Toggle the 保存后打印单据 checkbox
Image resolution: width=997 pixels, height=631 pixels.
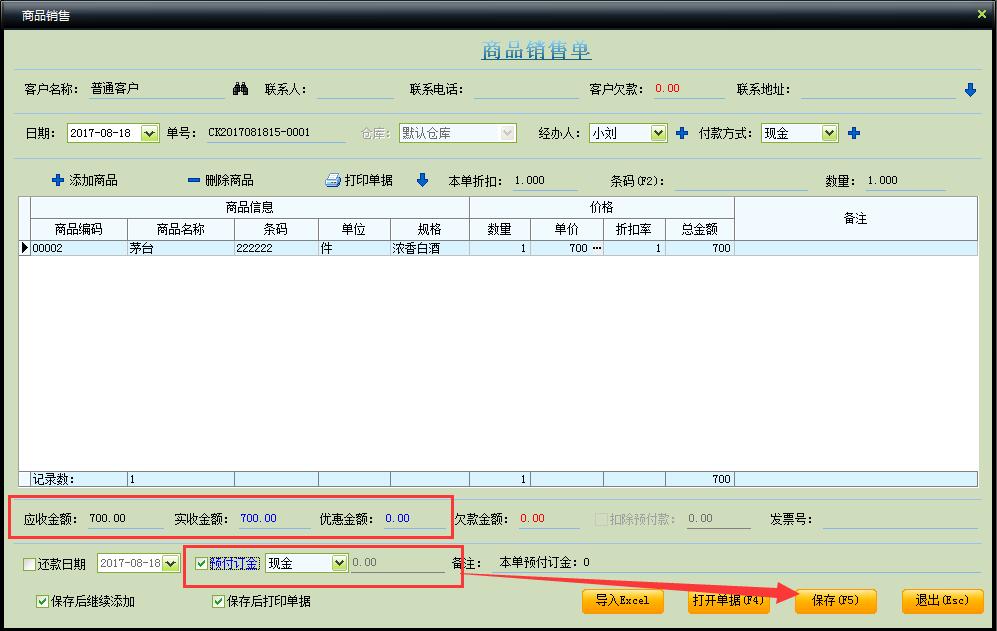point(218,601)
